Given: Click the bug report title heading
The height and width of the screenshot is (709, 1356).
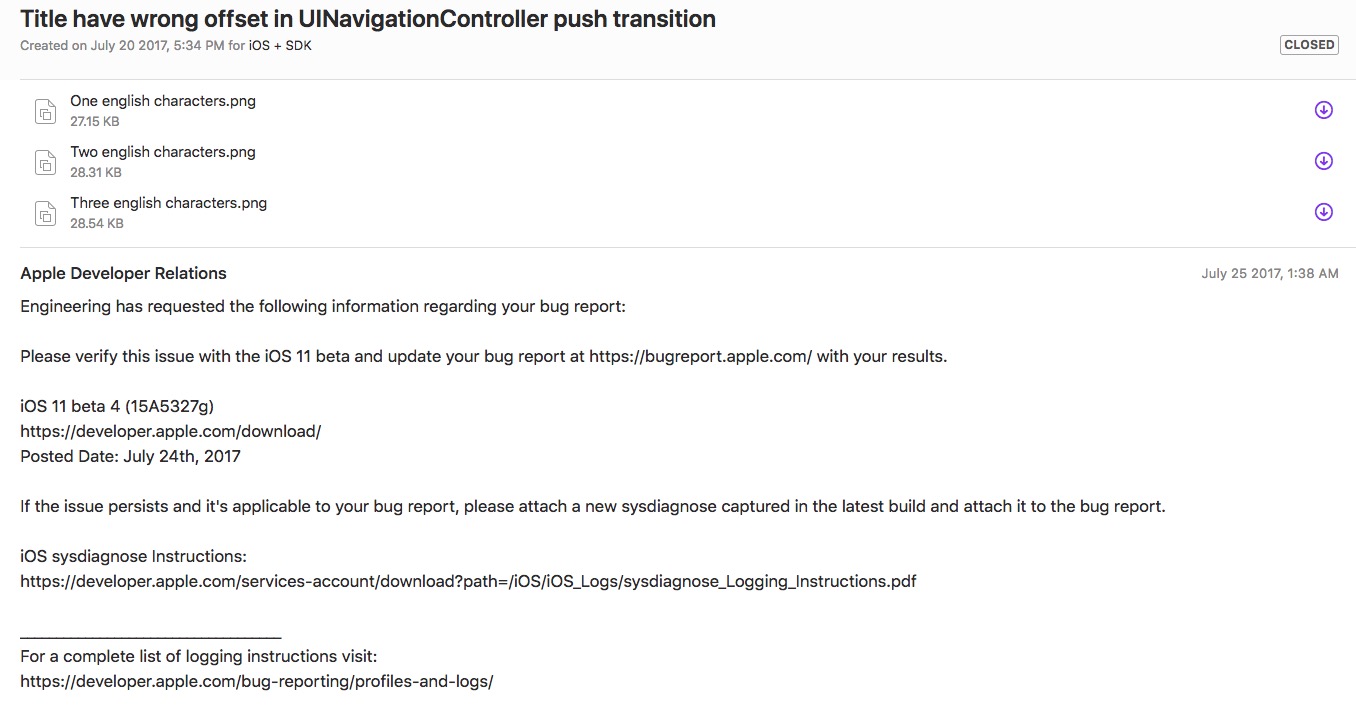Looking at the screenshot, I should [x=368, y=19].
